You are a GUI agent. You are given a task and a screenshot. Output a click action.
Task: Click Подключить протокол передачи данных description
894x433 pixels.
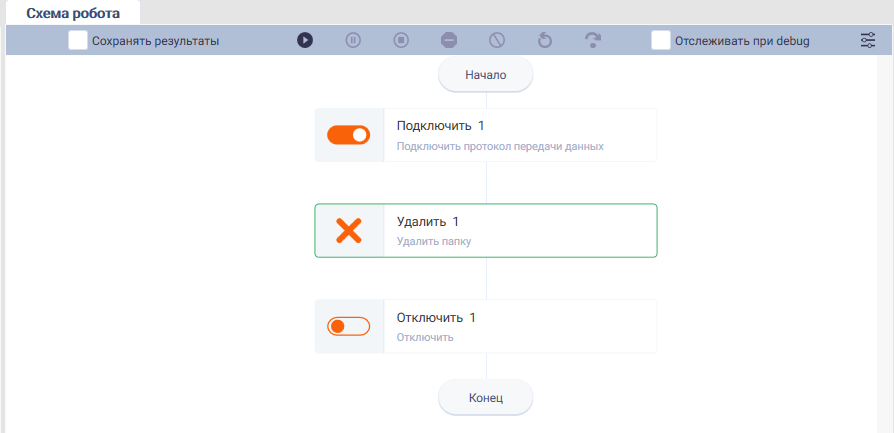click(500, 146)
